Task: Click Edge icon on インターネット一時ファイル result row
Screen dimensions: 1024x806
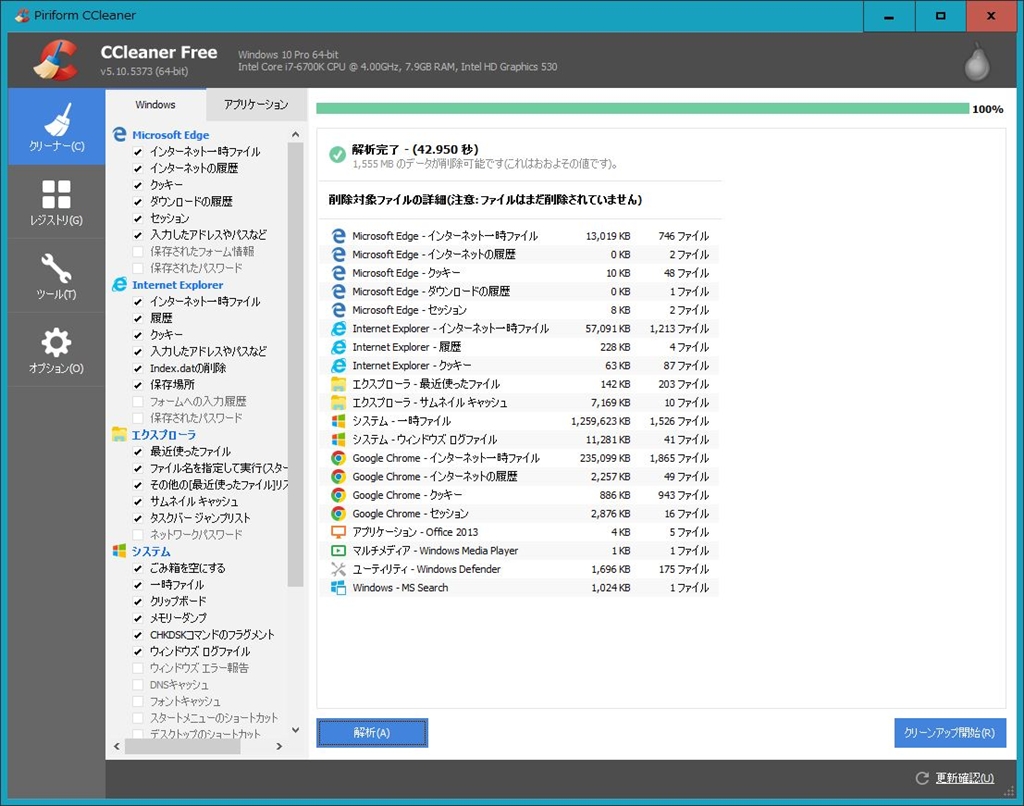Action: [x=338, y=236]
